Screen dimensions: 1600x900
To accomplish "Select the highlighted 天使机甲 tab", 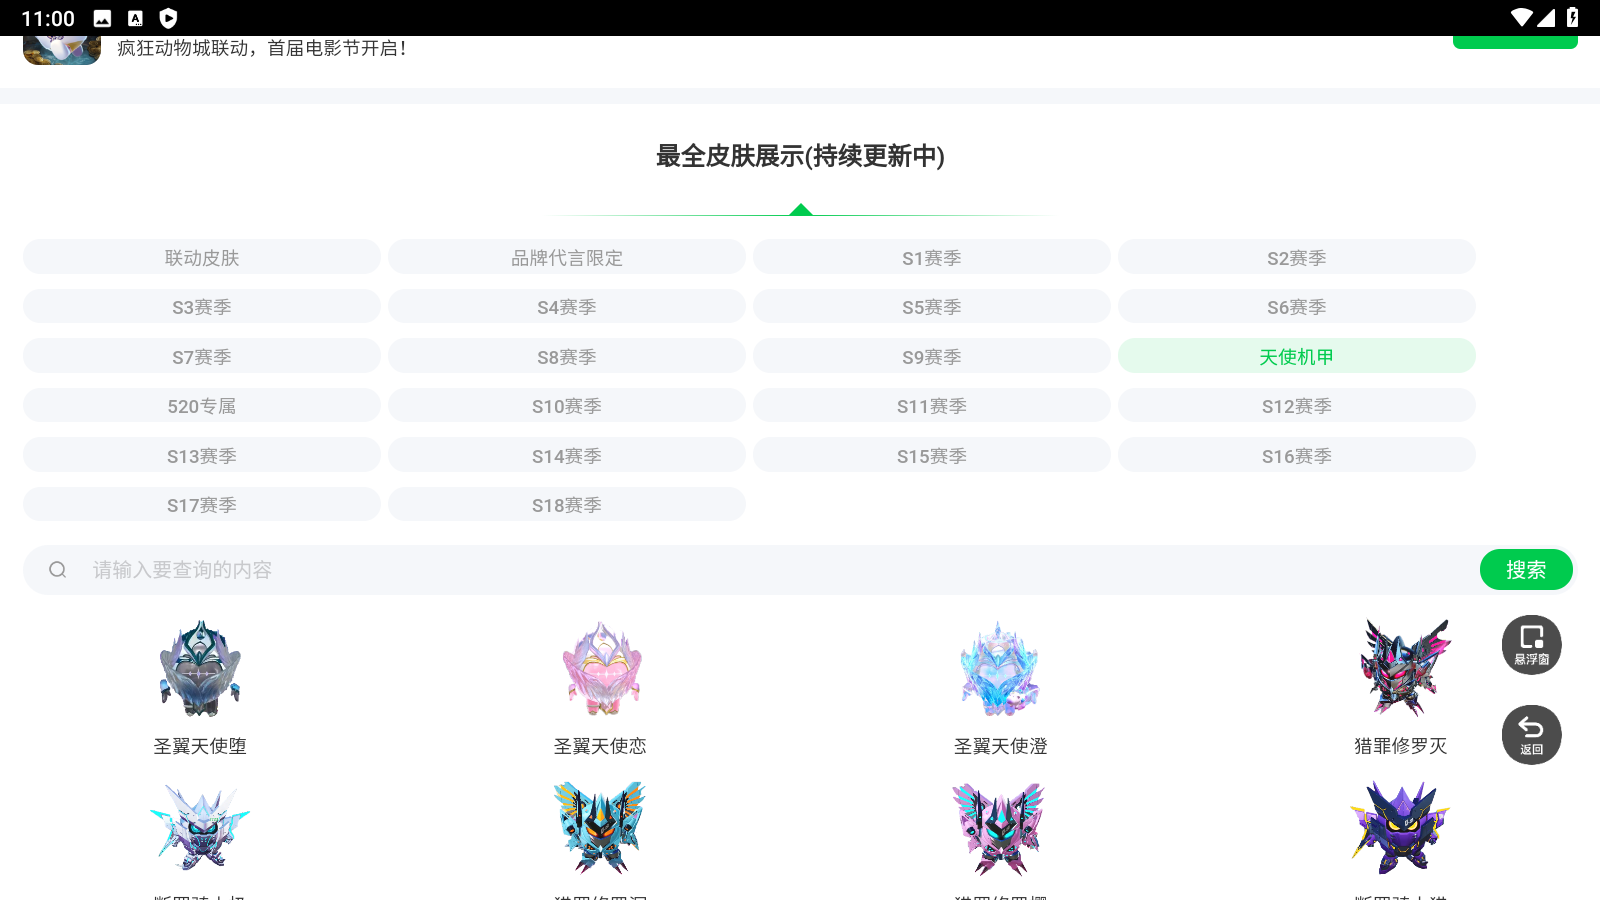I will click(1296, 356).
